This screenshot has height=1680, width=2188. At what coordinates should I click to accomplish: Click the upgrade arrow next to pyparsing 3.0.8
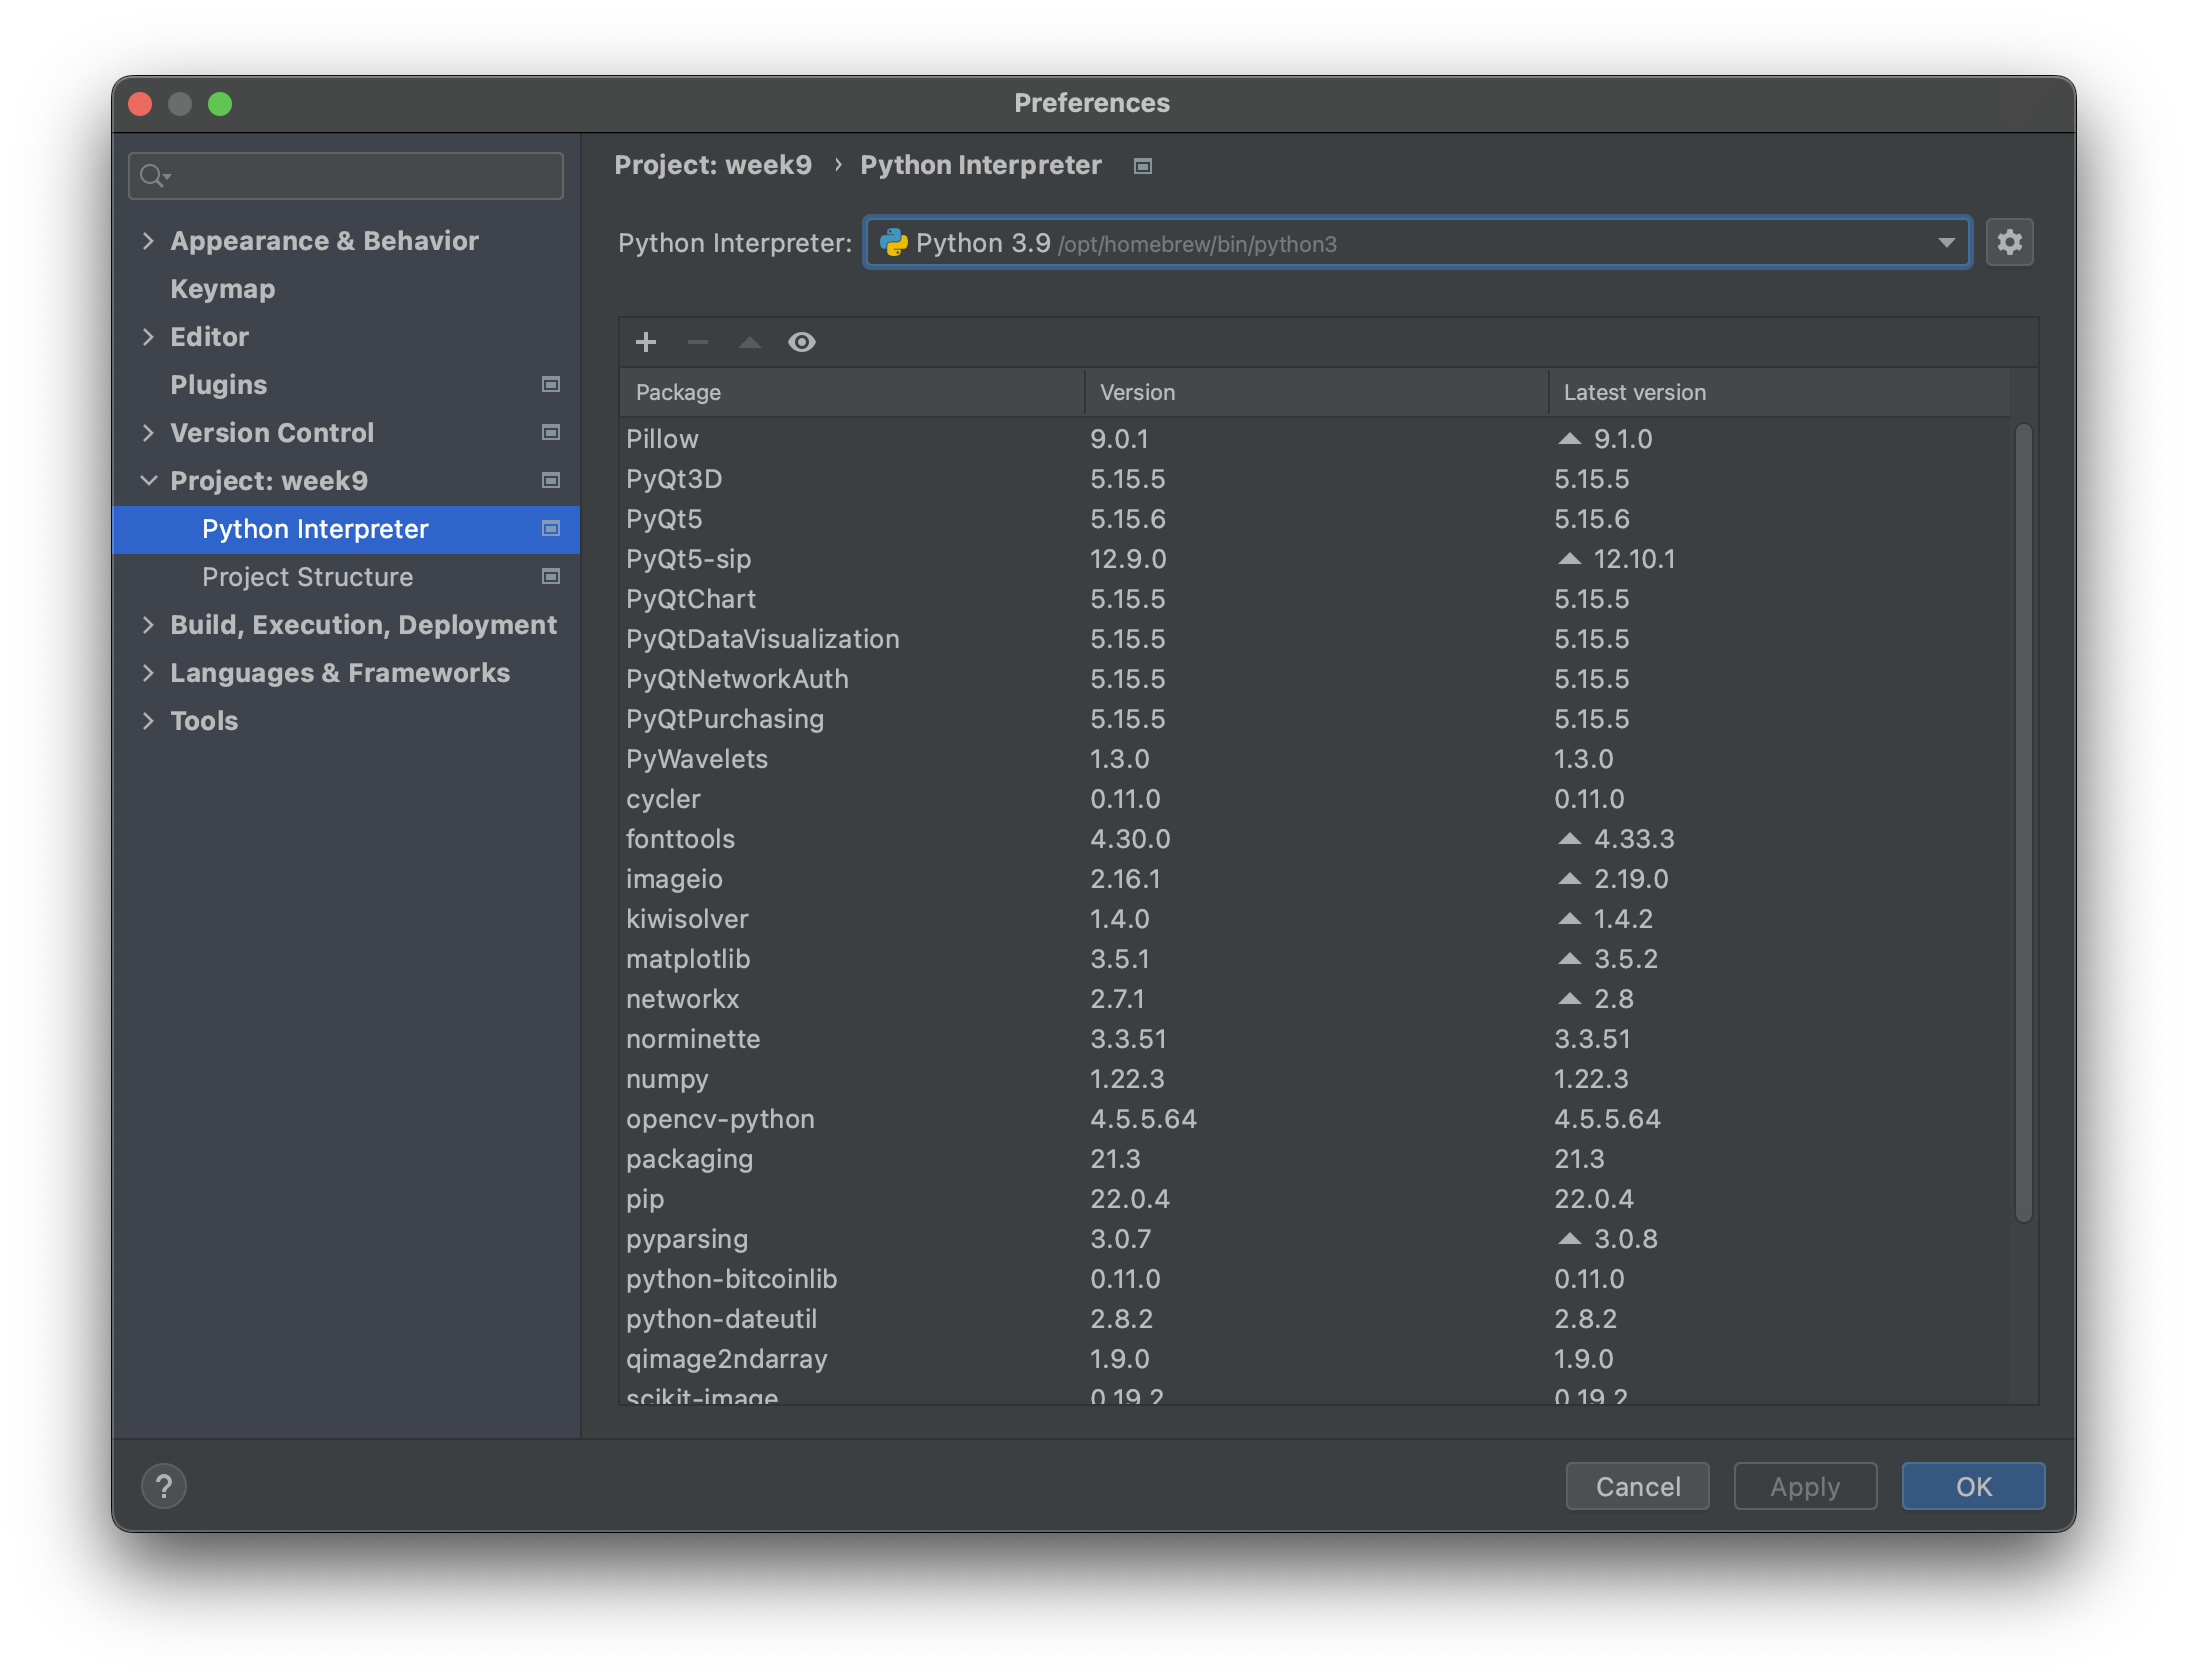1569,1238
